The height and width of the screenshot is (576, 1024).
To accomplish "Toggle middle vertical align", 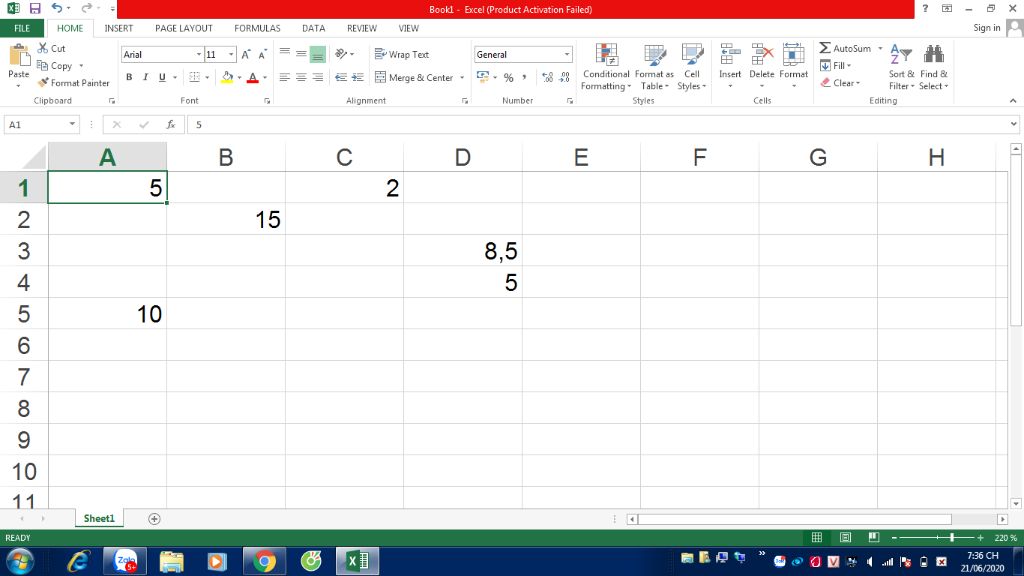I will pos(301,54).
